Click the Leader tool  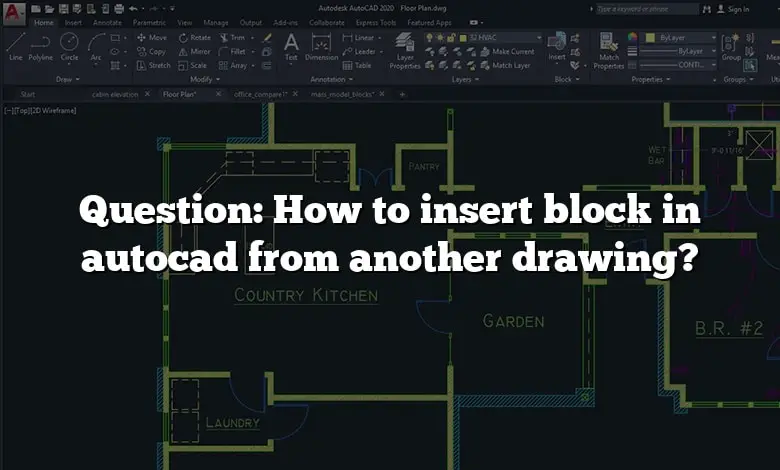click(x=359, y=52)
